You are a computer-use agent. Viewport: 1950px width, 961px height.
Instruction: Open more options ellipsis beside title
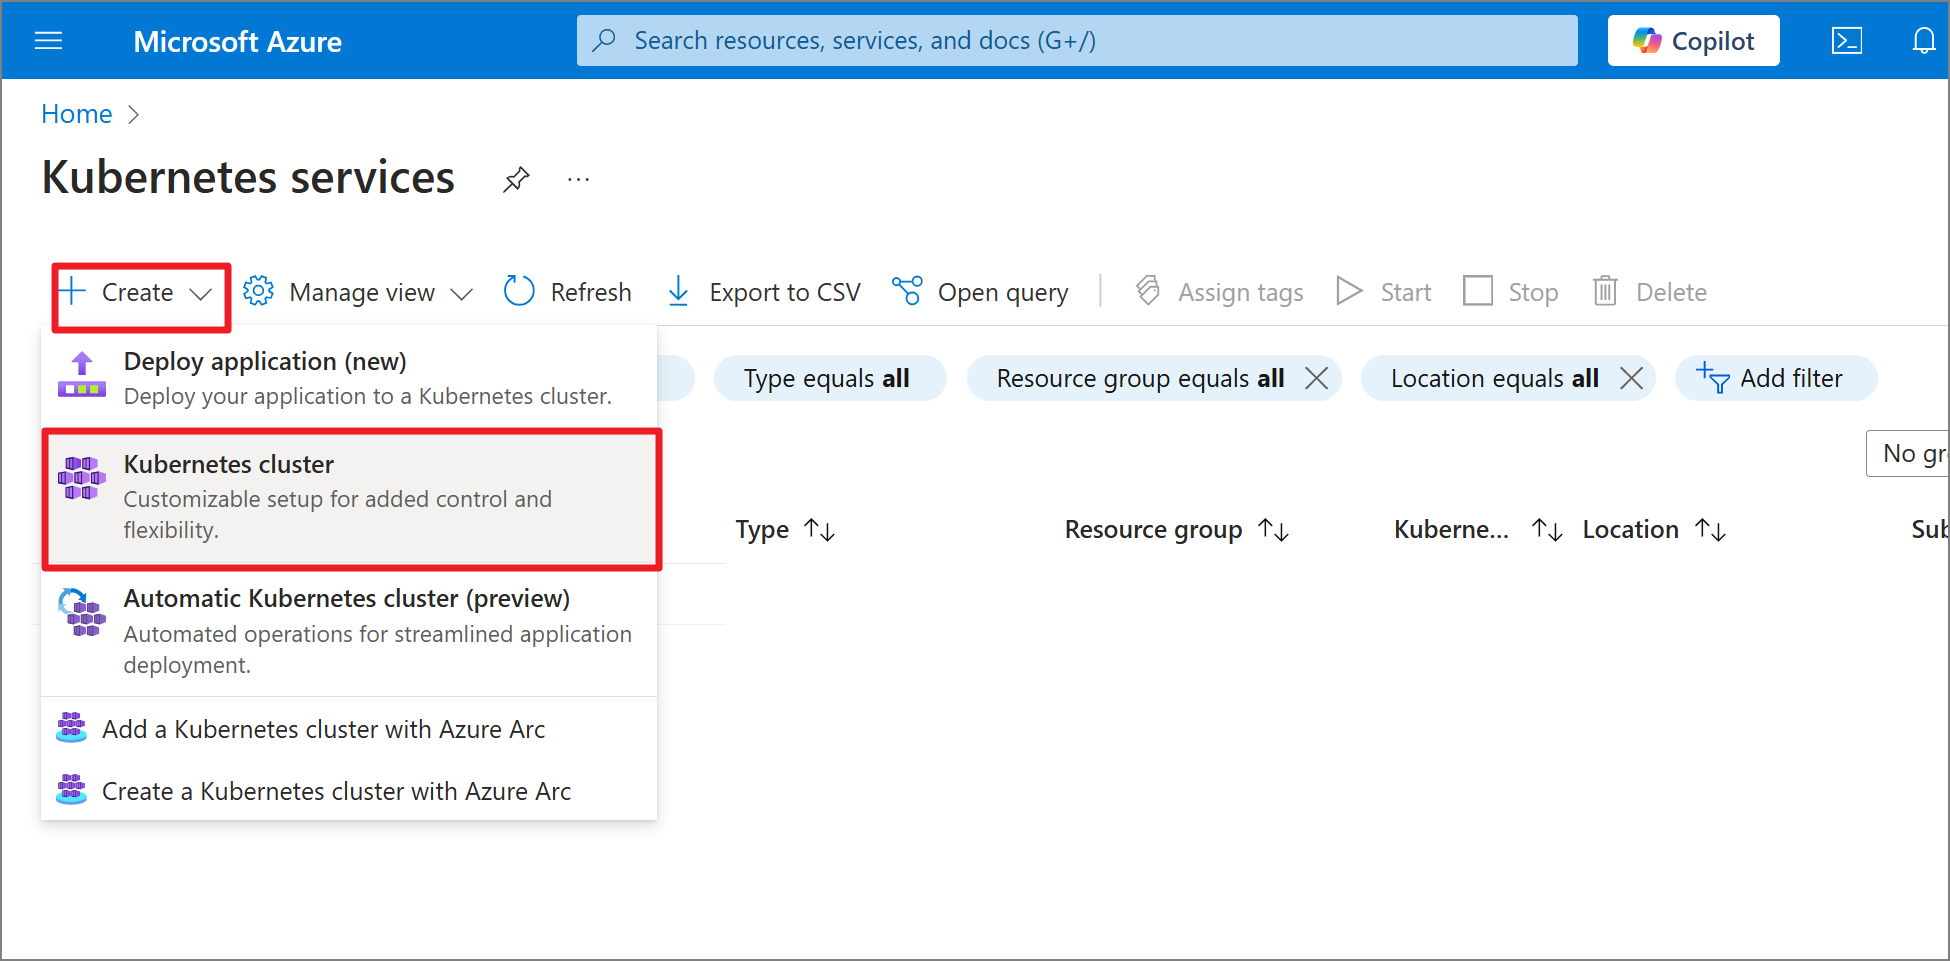click(578, 180)
